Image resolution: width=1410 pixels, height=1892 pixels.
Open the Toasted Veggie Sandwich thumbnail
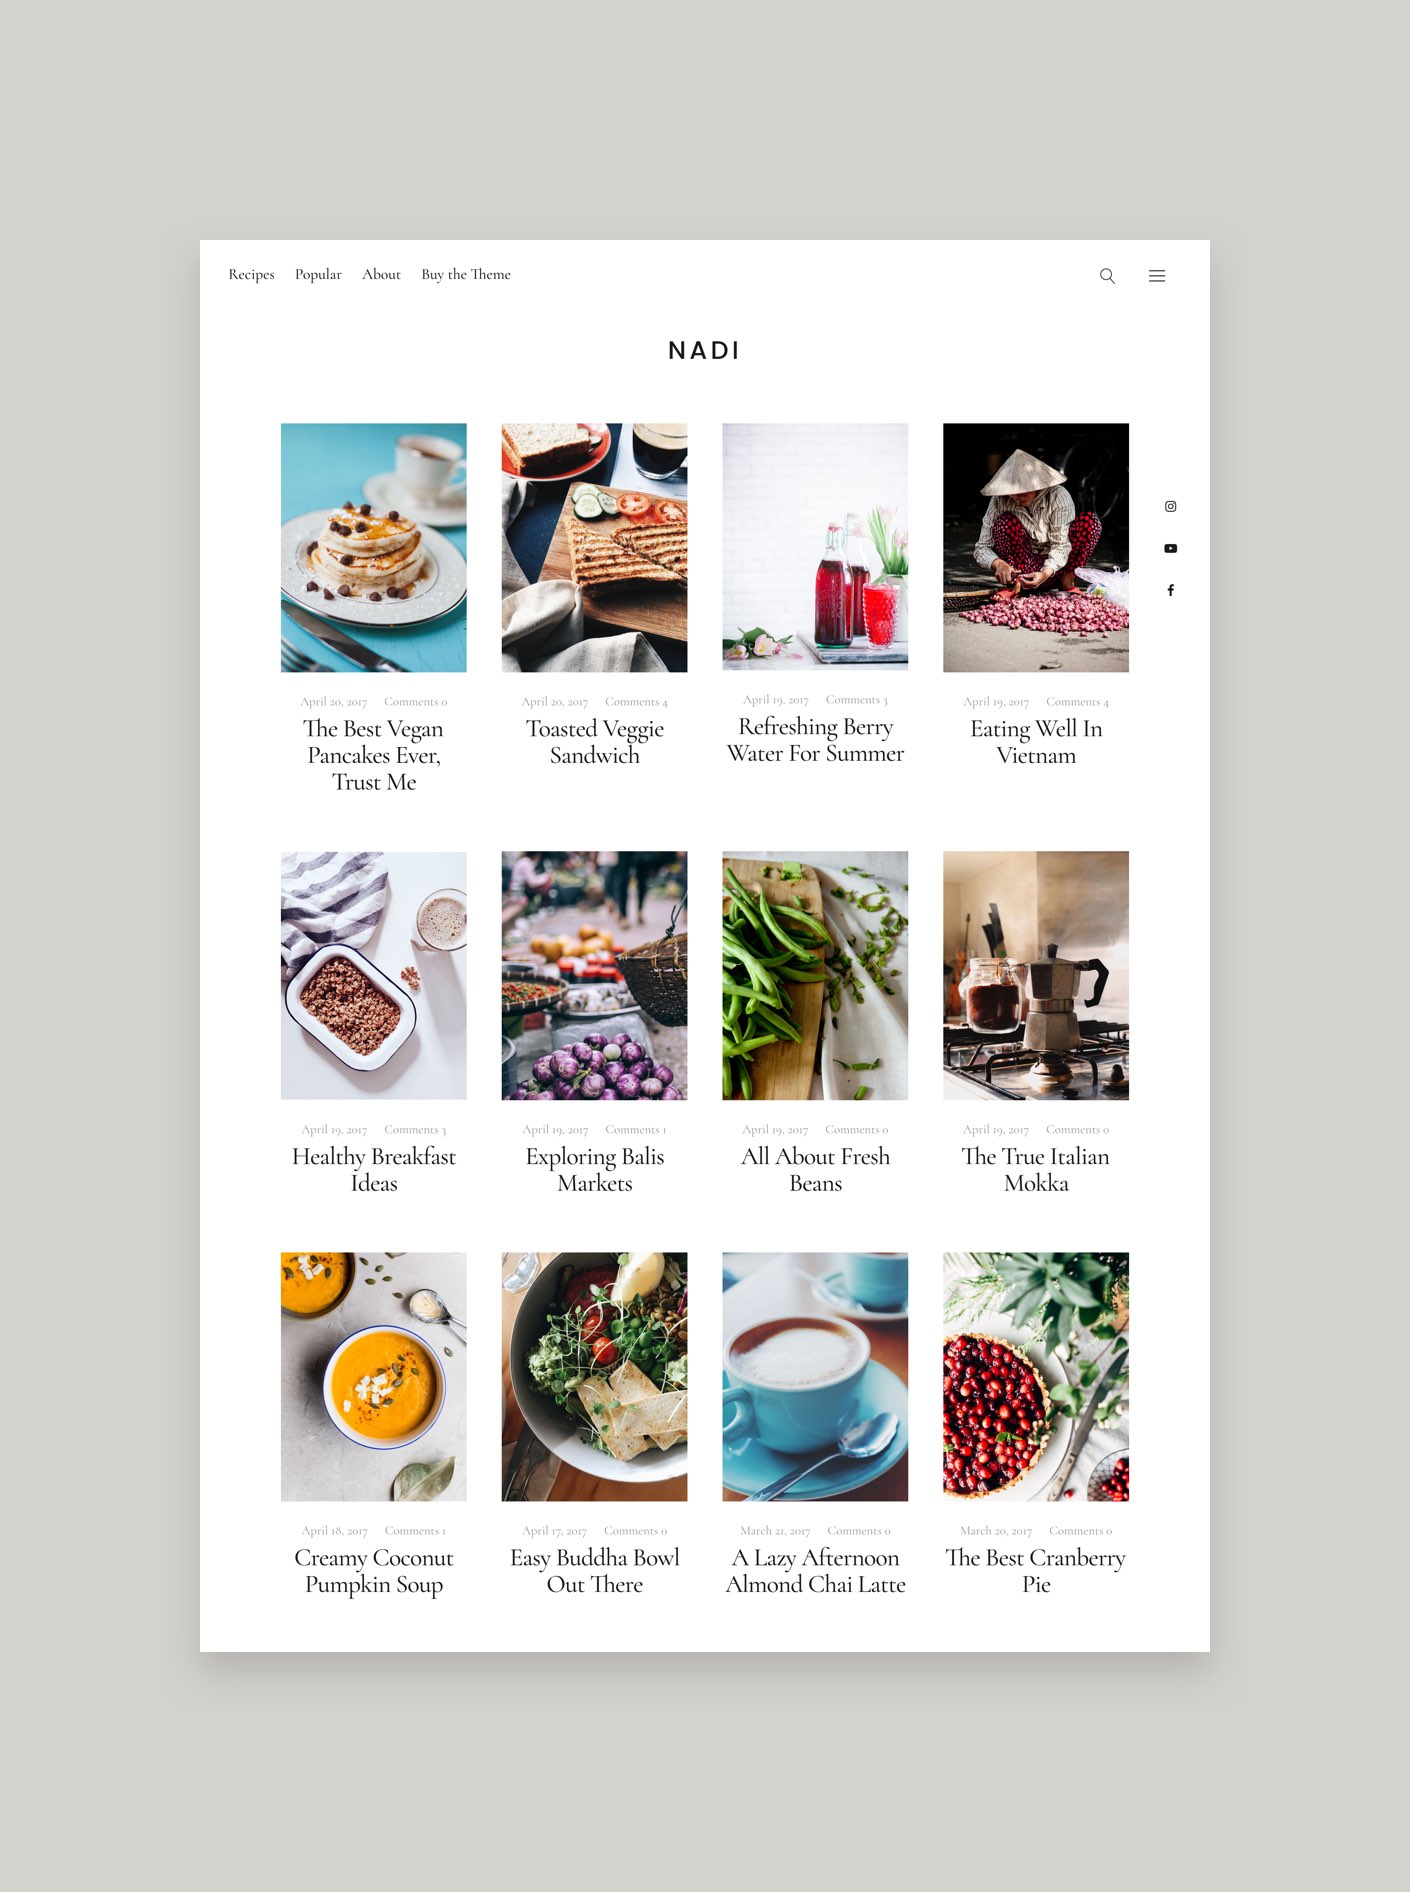pyautogui.click(x=594, y=547)
